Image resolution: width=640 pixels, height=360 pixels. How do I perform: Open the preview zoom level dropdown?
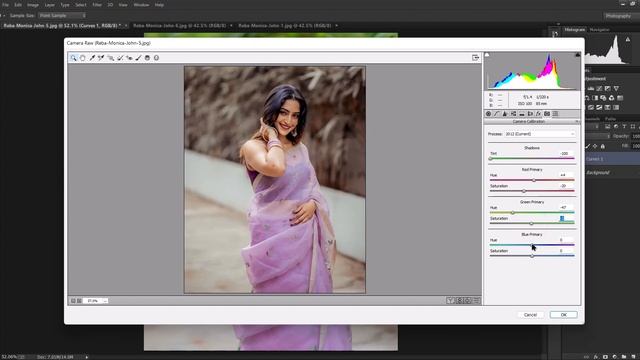pos(96,301)
